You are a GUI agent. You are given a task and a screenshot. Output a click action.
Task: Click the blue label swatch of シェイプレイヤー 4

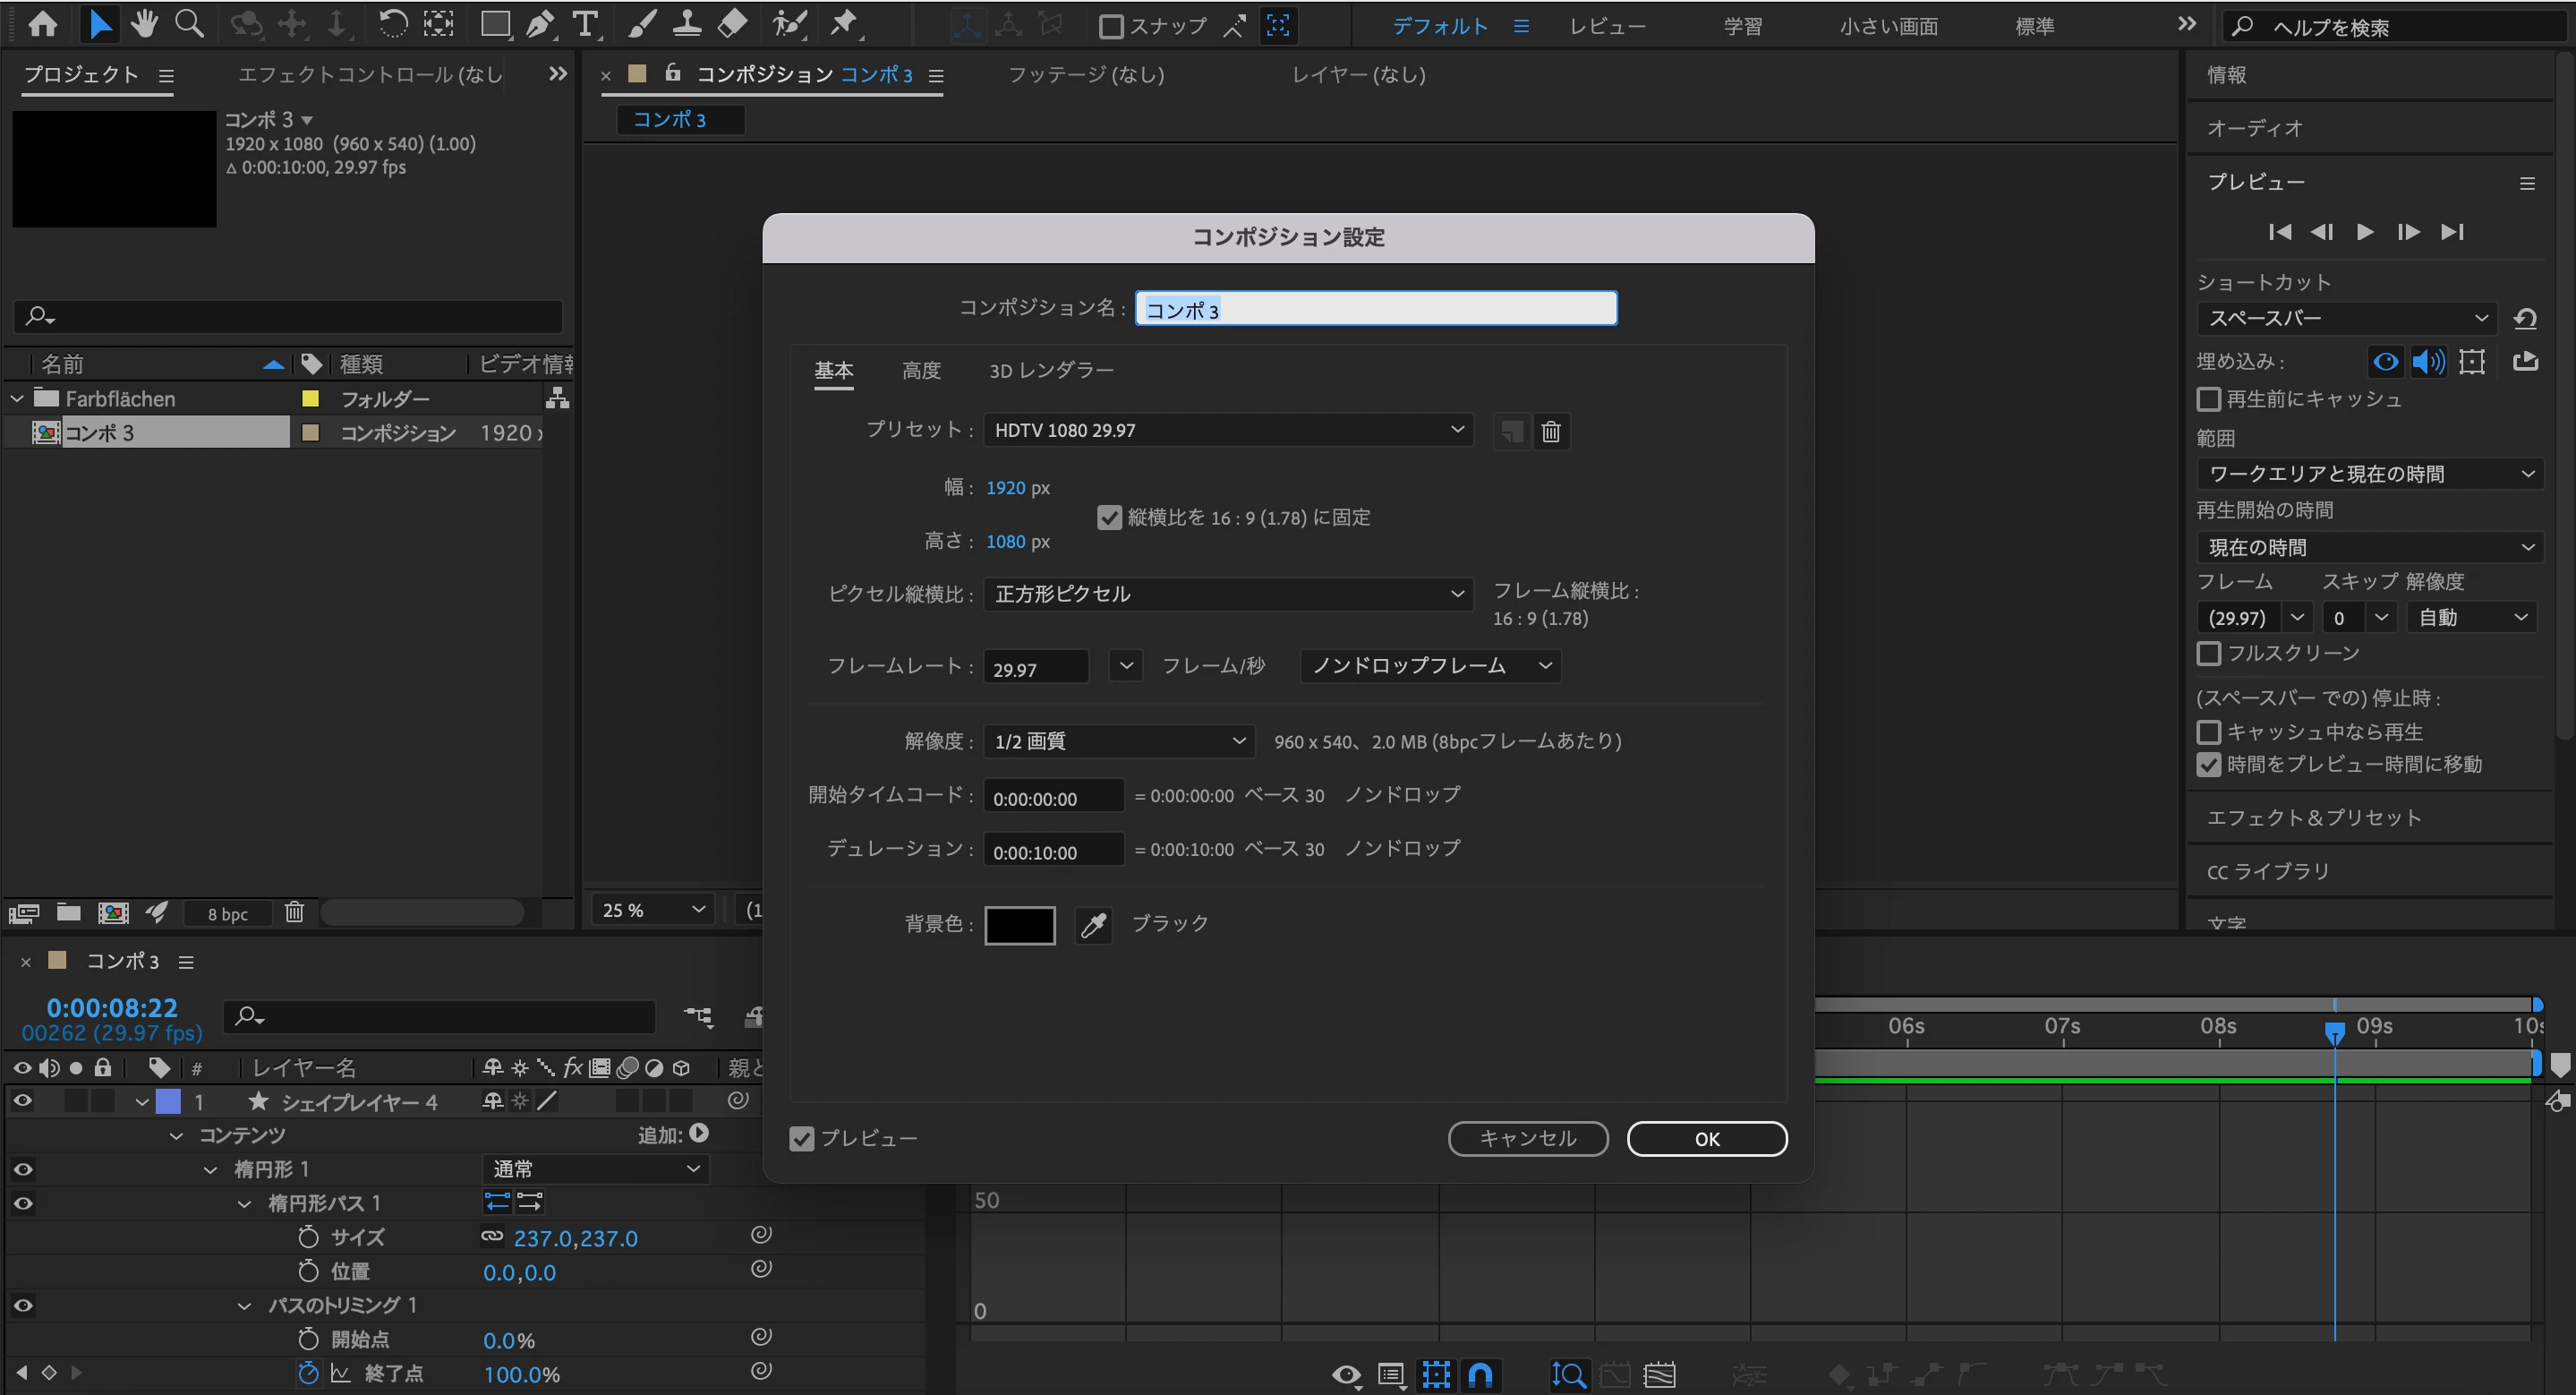(x=168, y=1101)
